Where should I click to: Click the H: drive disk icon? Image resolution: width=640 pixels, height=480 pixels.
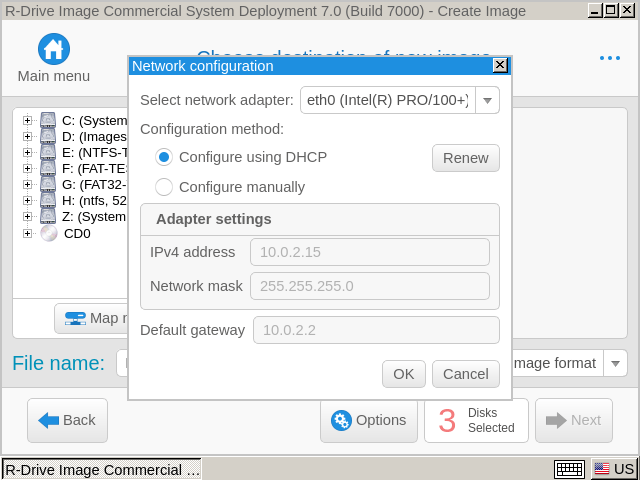coord(48,200)
